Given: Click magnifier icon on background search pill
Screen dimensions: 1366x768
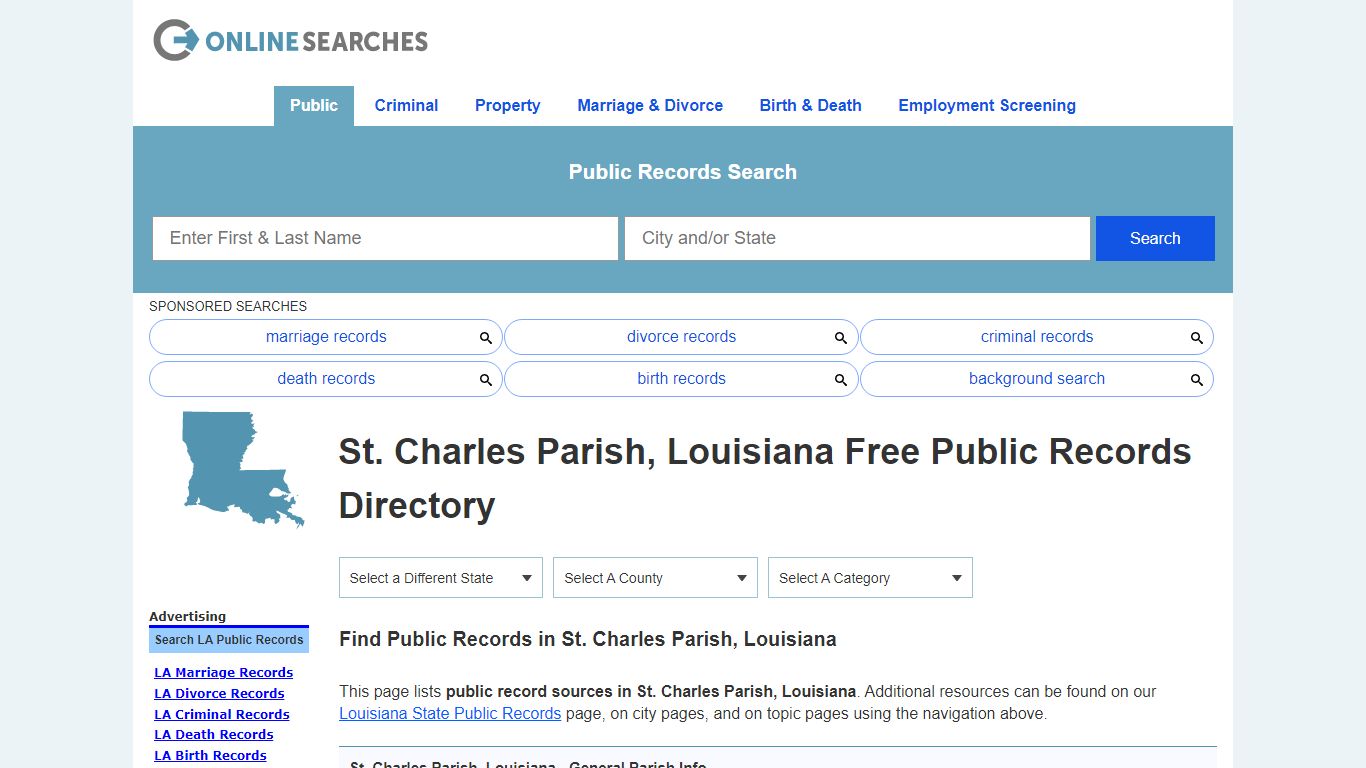Looking at the screenshot, I should pyautogui.click(x=1196, y=380).
